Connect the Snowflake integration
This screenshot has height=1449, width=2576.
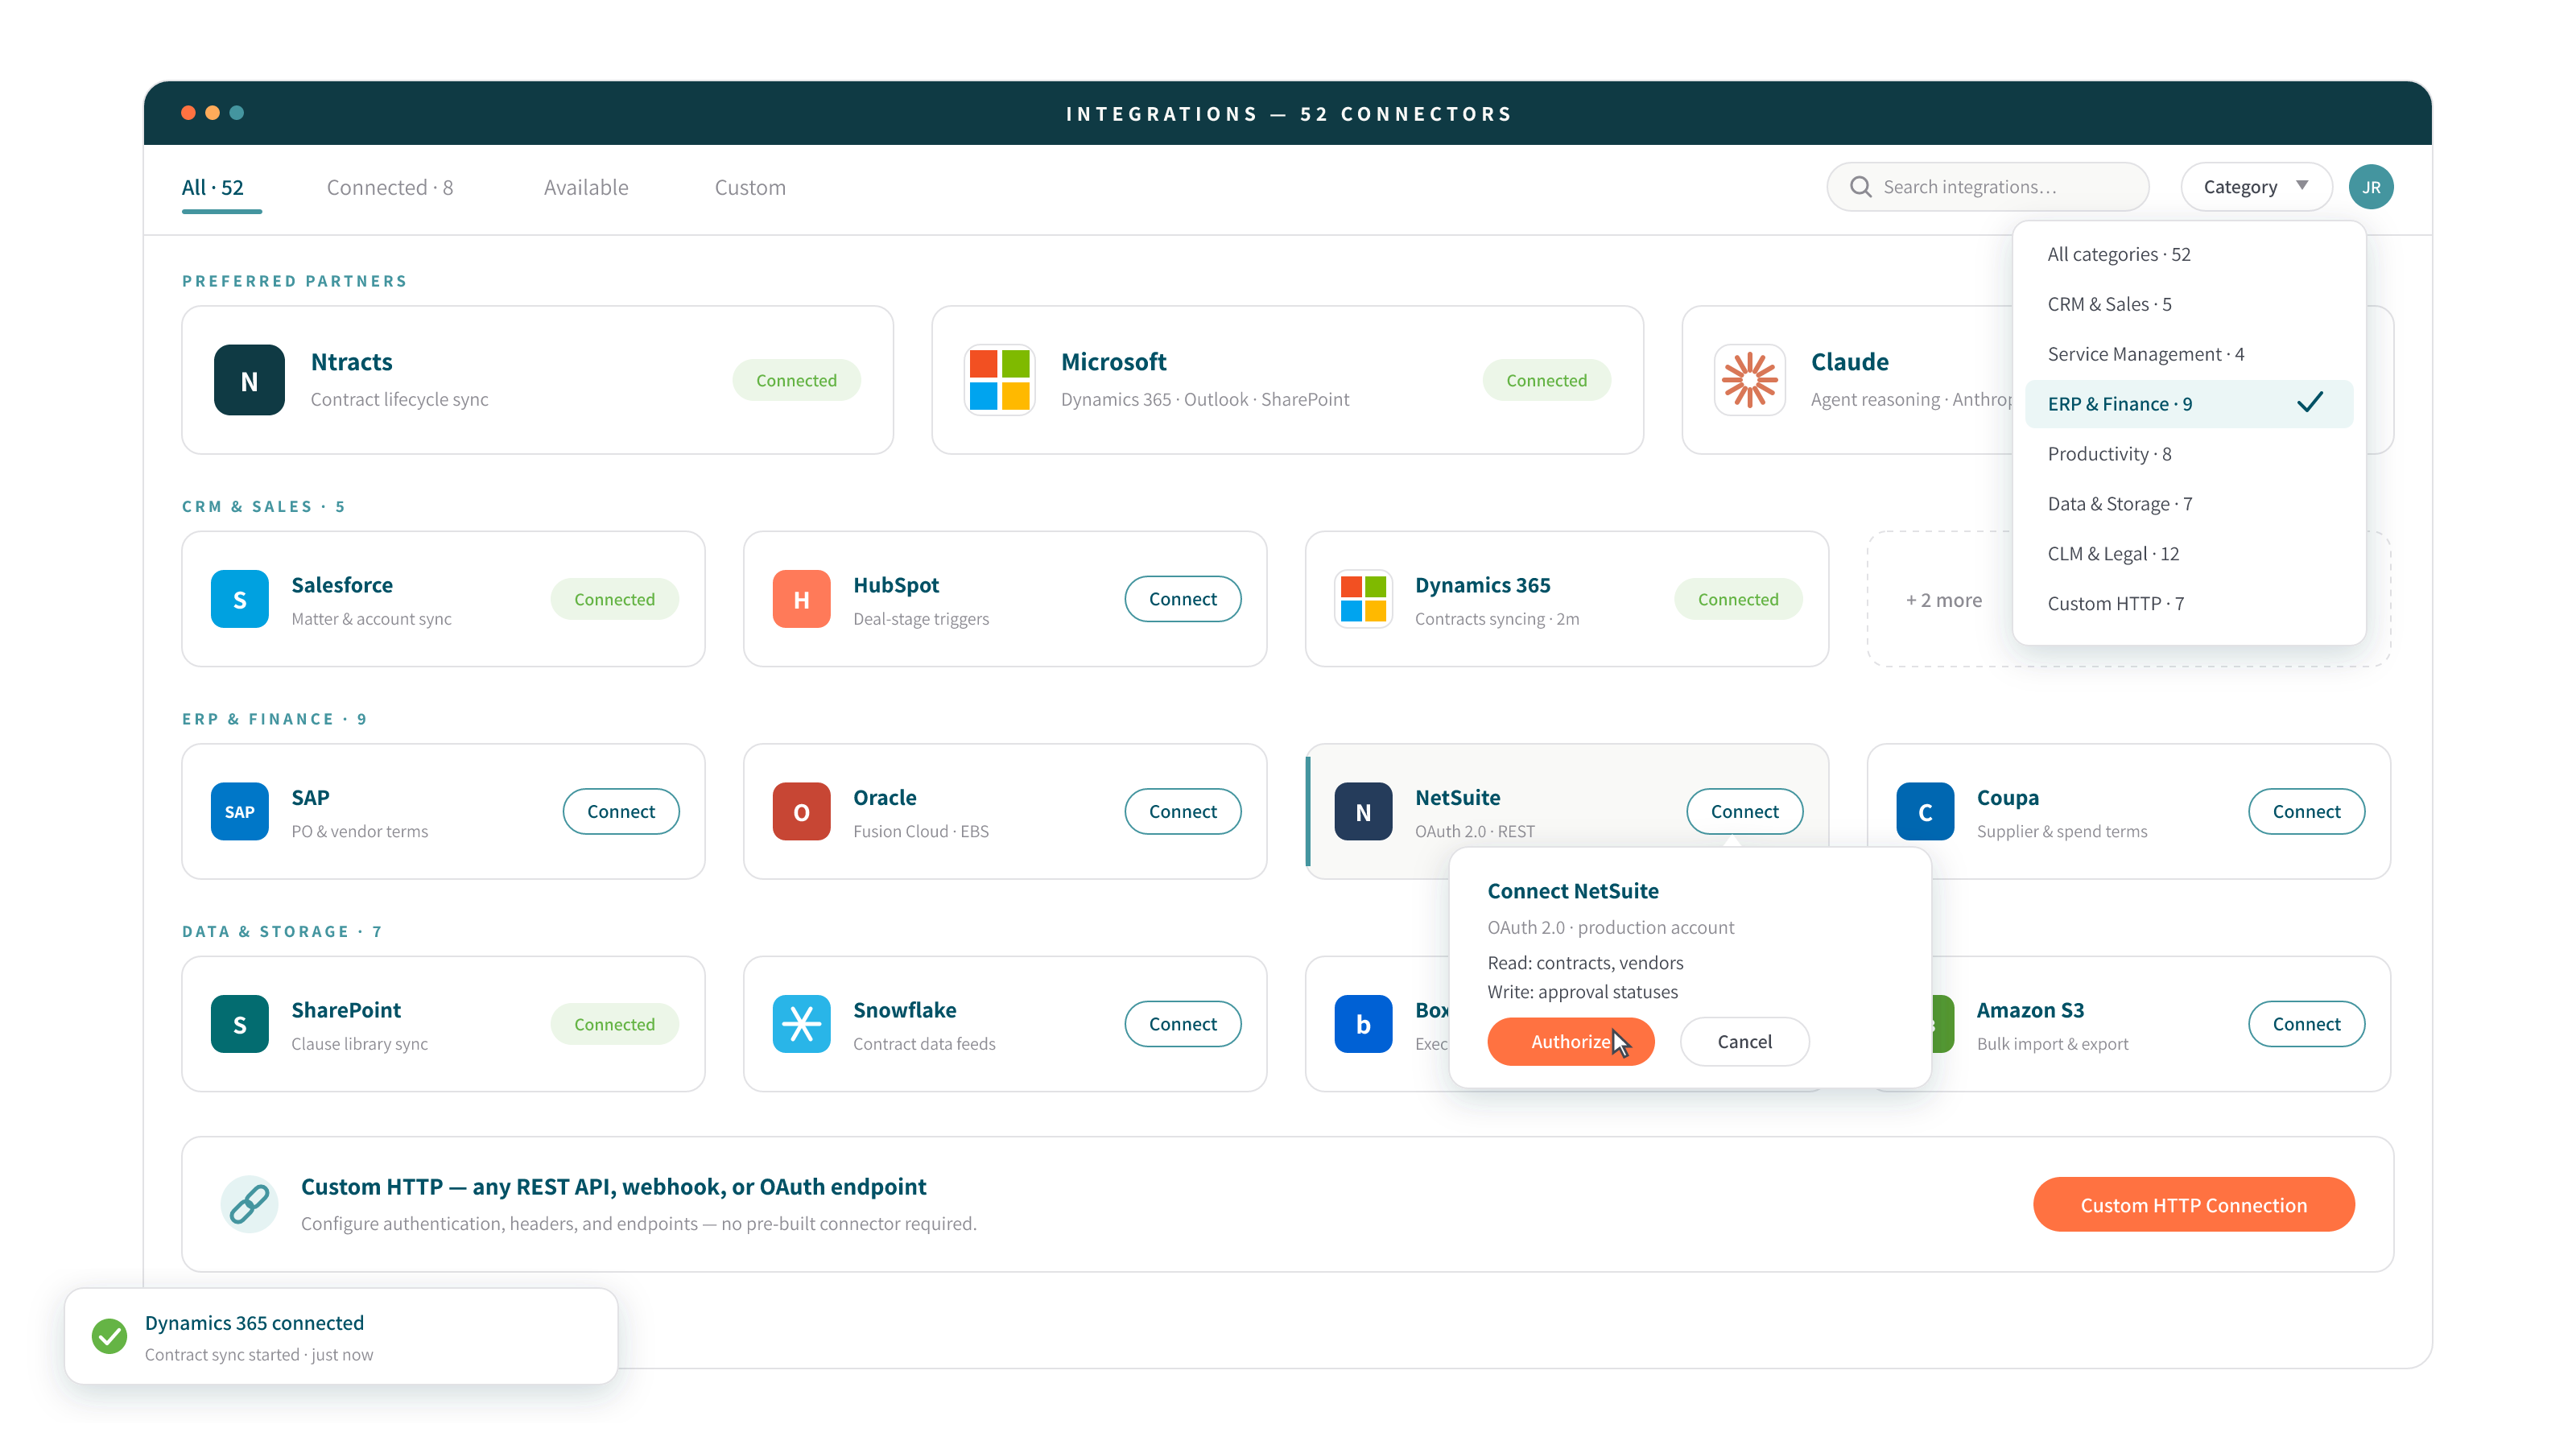(x=1182, y=1024)
